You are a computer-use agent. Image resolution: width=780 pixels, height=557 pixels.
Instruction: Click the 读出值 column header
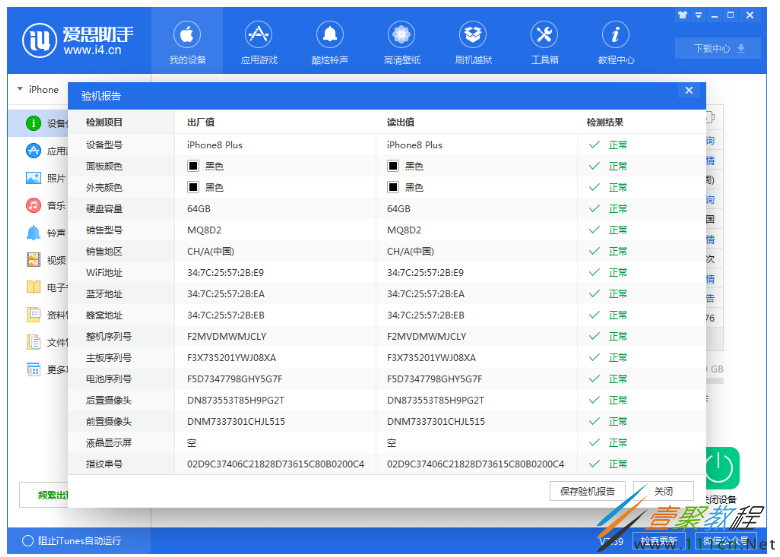pyautogui.click(x=401, y=122)
